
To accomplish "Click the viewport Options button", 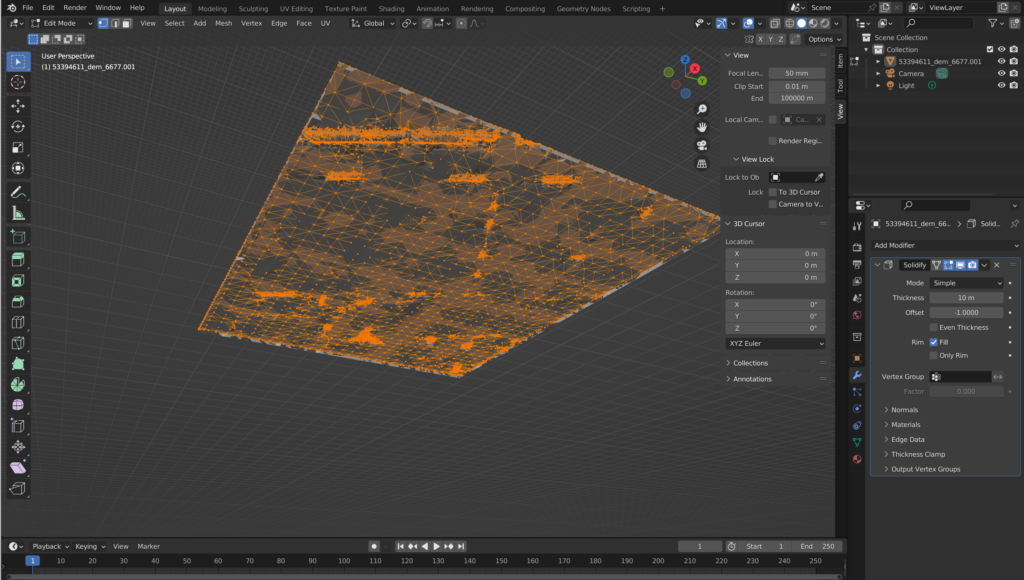I will click(821, 39).
